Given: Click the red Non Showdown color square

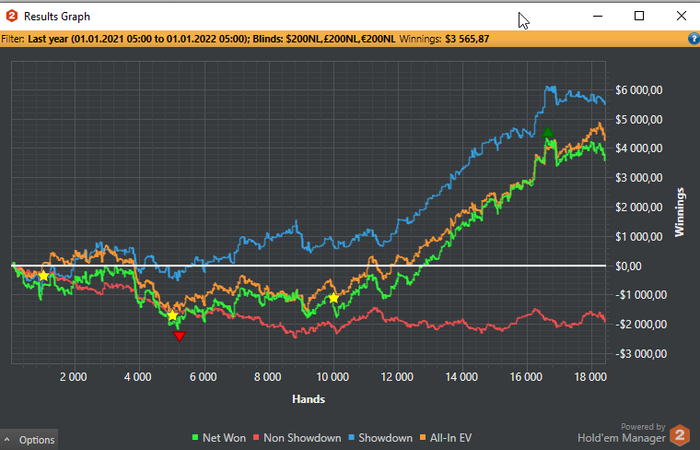Looking at the screenshot, I should pyautogui.click(x=256, y=438).
